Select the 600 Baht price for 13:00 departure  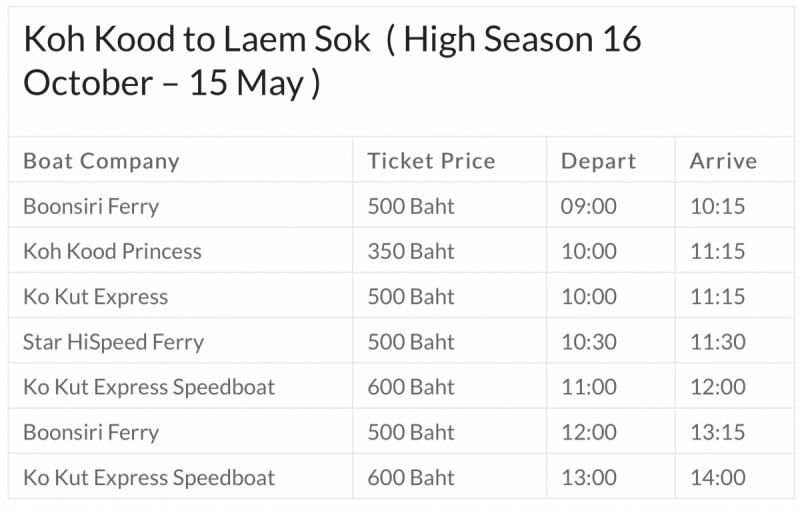(410, 477)
